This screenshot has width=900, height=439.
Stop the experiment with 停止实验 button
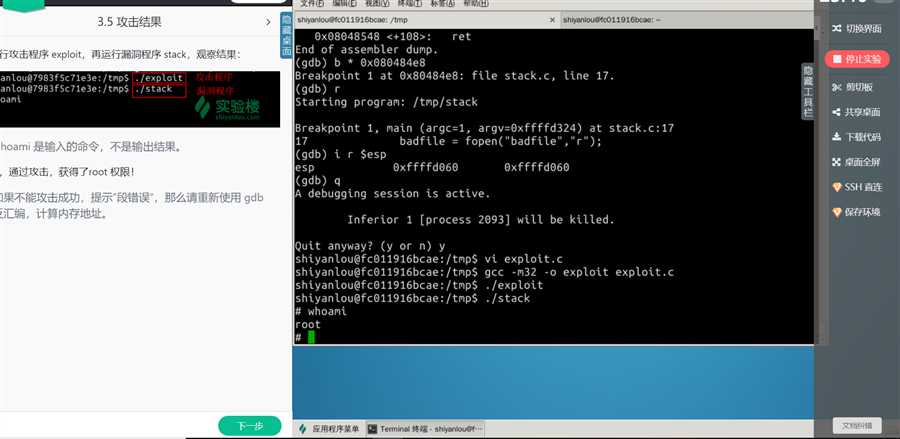coord(857,59)
